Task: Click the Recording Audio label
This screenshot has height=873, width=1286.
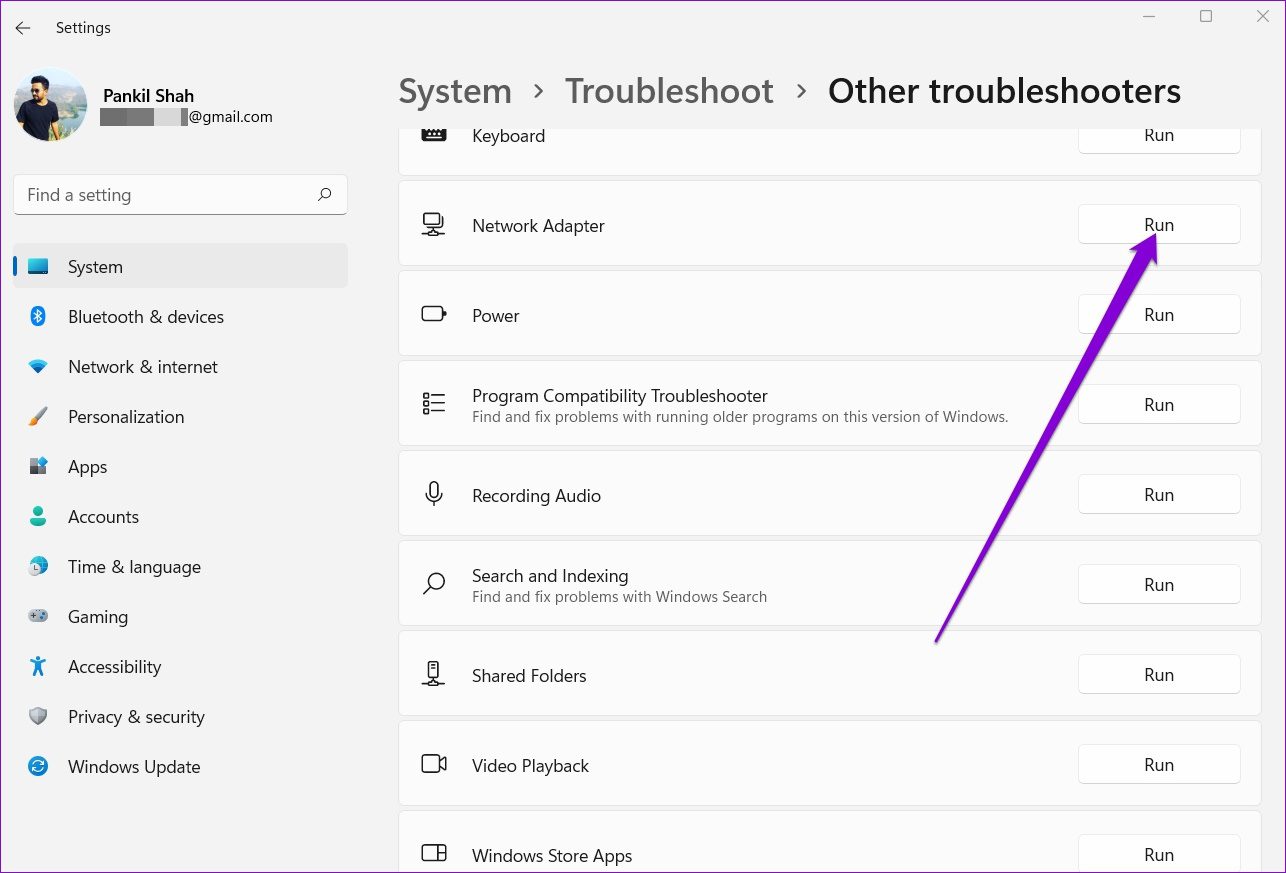Action: [536, 496]
